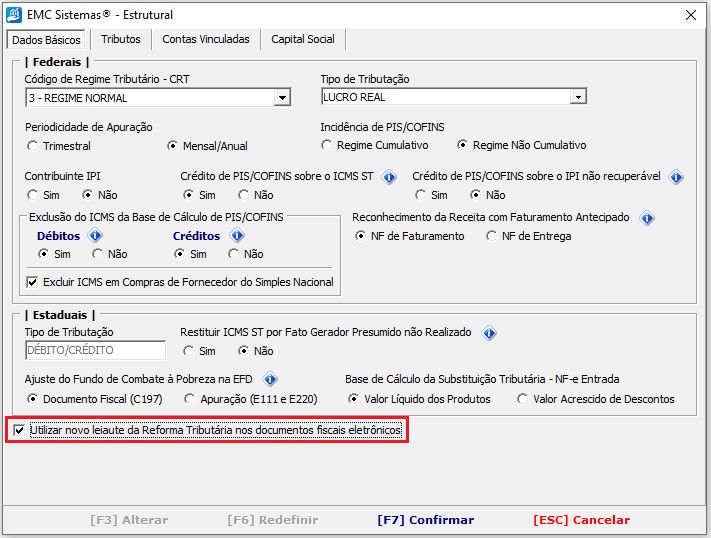Screen dimensions: 711x538
Task: Click the 3 - REGIME NORMAL combo box text
Action: click(78, 98)
